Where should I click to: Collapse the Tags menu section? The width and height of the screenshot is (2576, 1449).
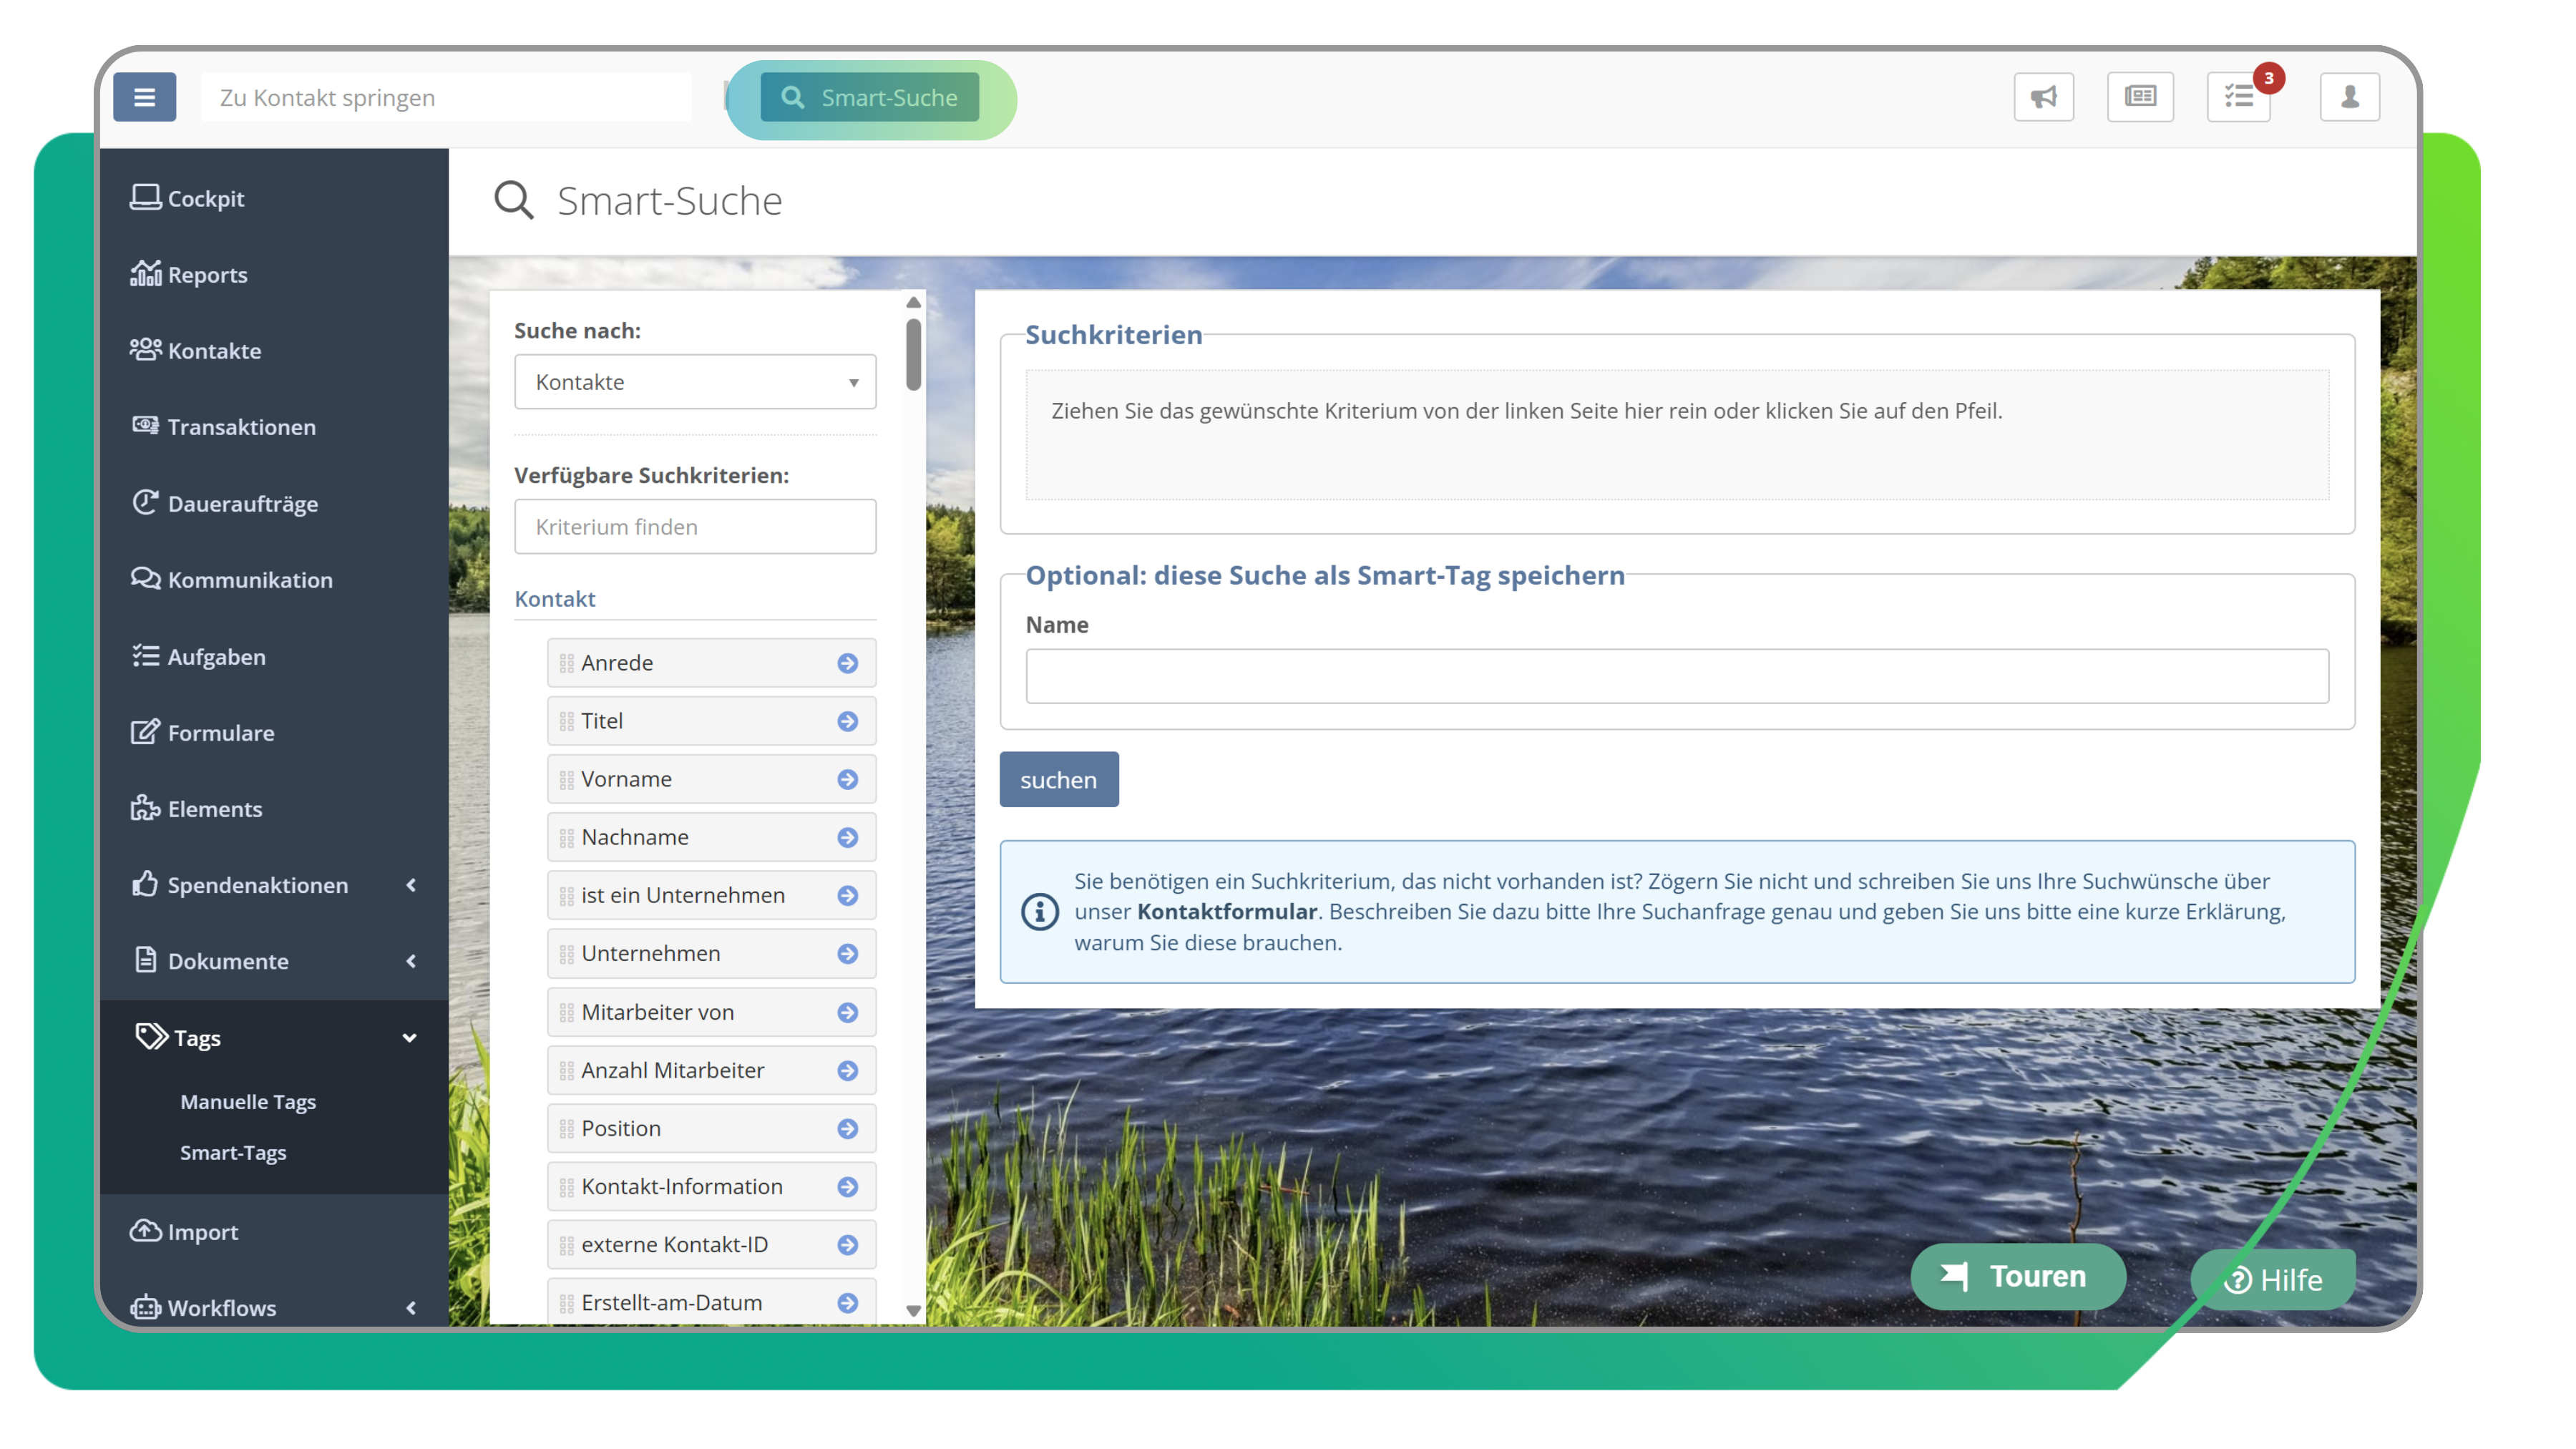coord(408,1038)
